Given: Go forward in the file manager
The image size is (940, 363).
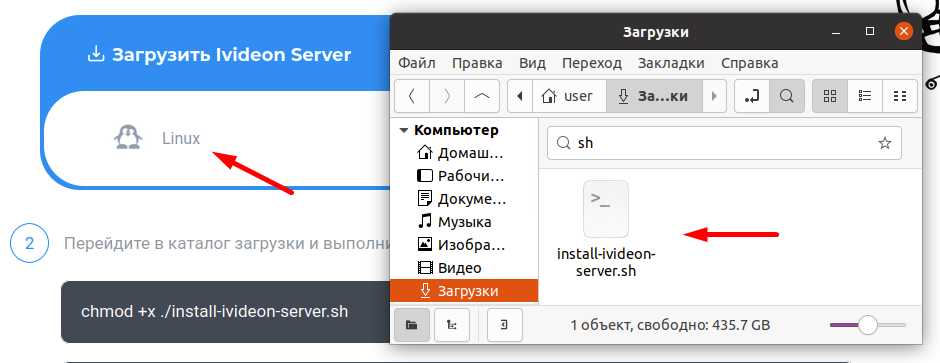Looking at the screenshot, I should (x=446, y=96).
